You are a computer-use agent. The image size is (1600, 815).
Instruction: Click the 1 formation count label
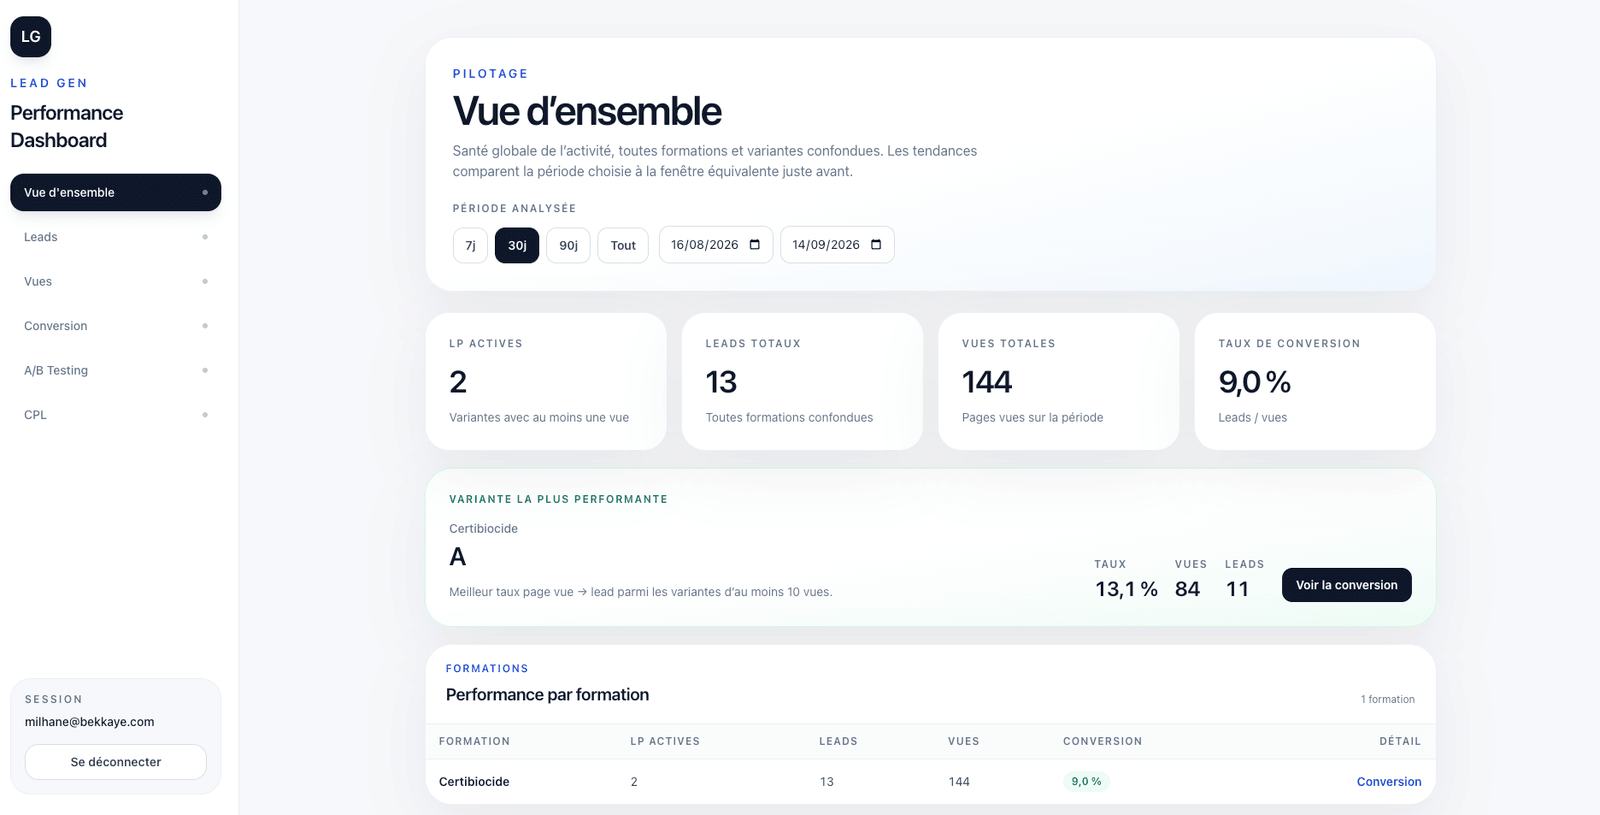click(1388, 699)
